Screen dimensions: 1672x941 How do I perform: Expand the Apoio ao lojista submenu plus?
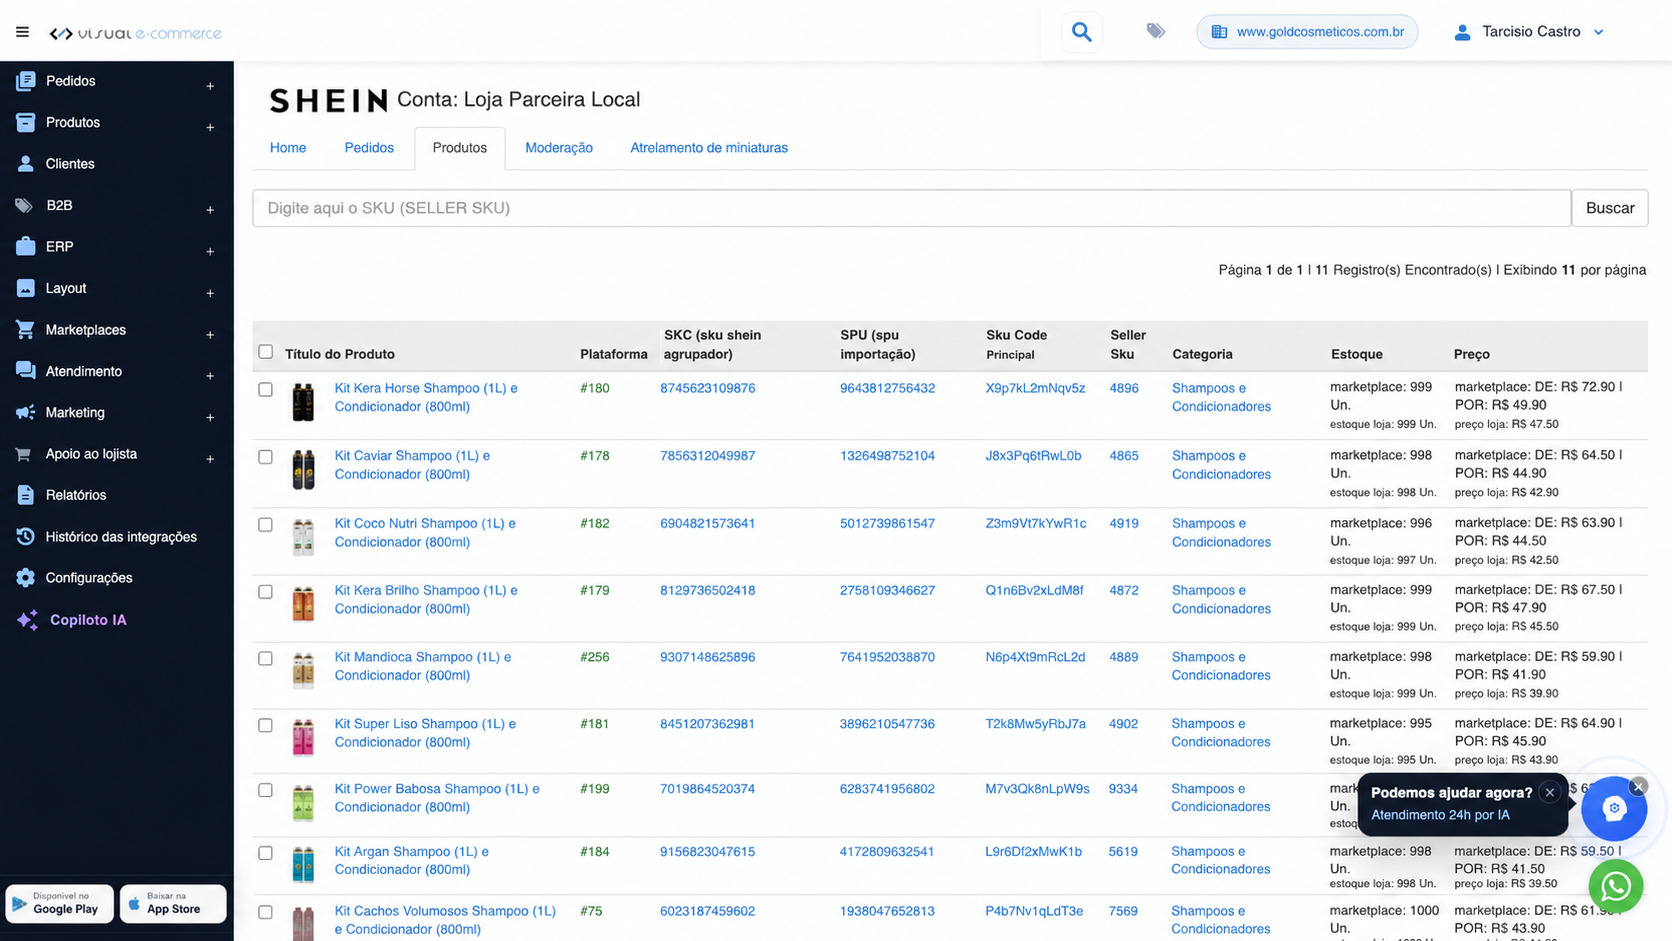tap(210, 459)
